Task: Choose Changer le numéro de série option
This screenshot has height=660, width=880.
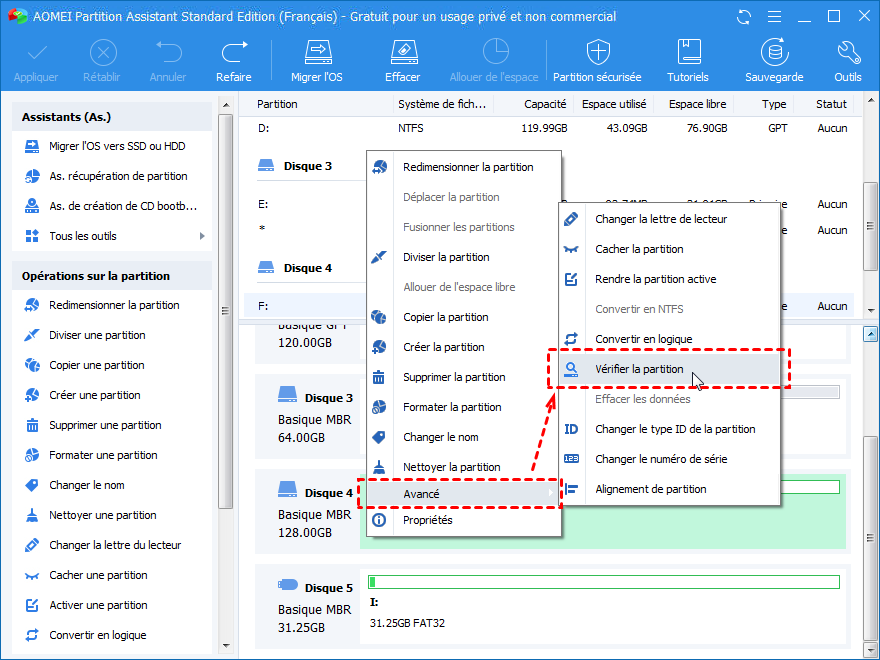Action: coord(661,459)
